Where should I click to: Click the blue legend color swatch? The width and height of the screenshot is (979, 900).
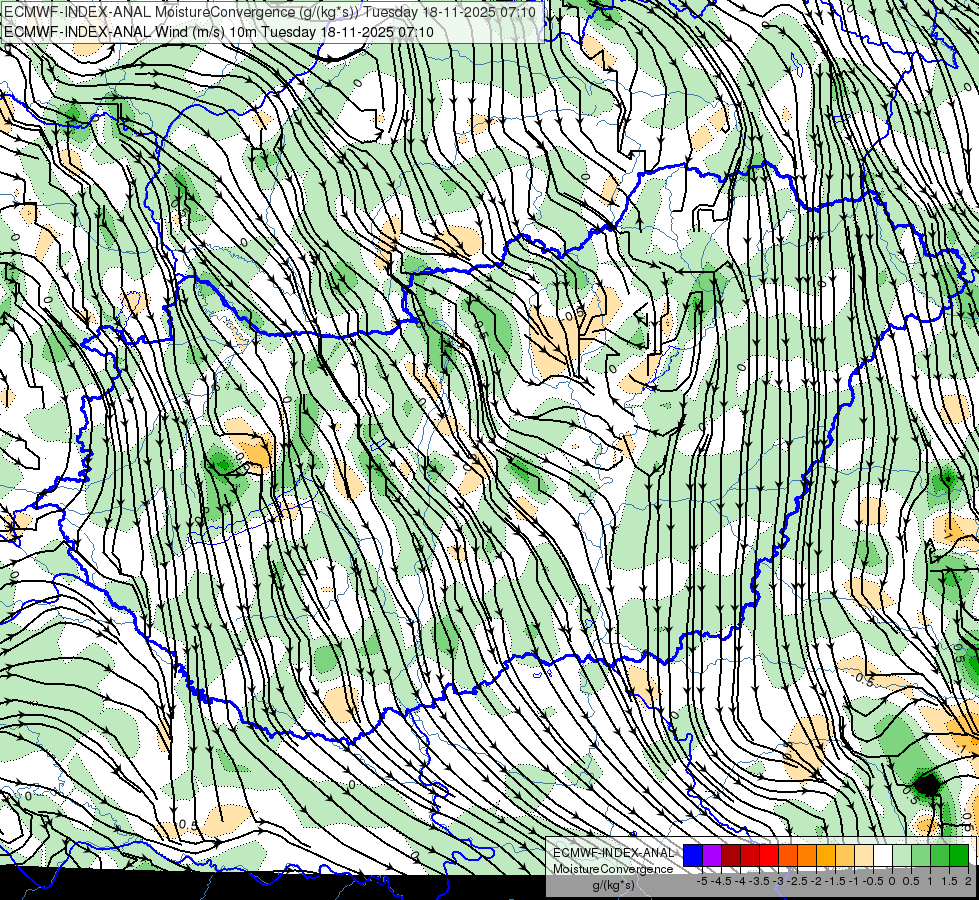click(693, 855)
